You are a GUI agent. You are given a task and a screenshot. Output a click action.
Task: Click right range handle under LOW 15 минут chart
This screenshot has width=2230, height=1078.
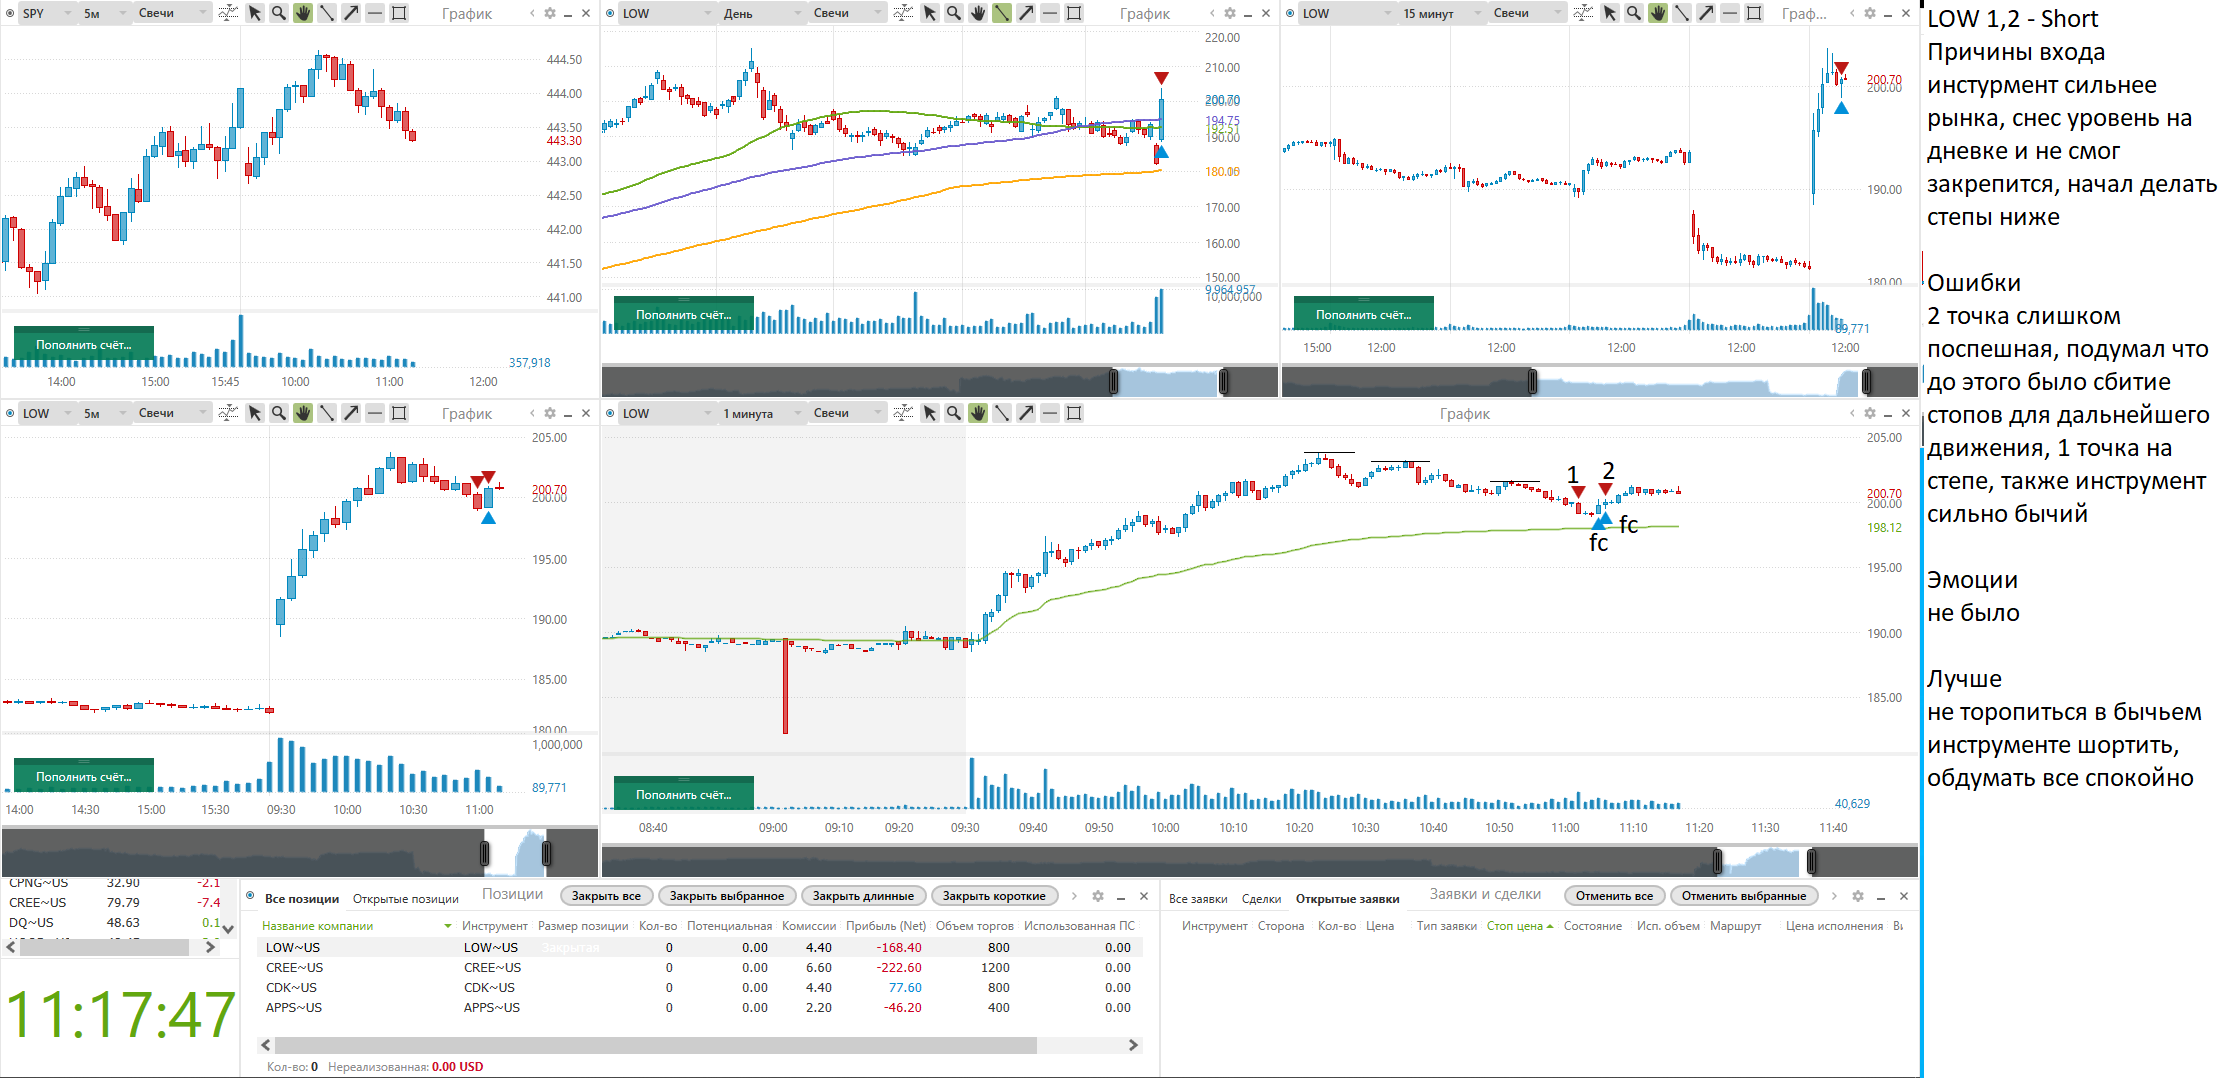click(1866, 381)
